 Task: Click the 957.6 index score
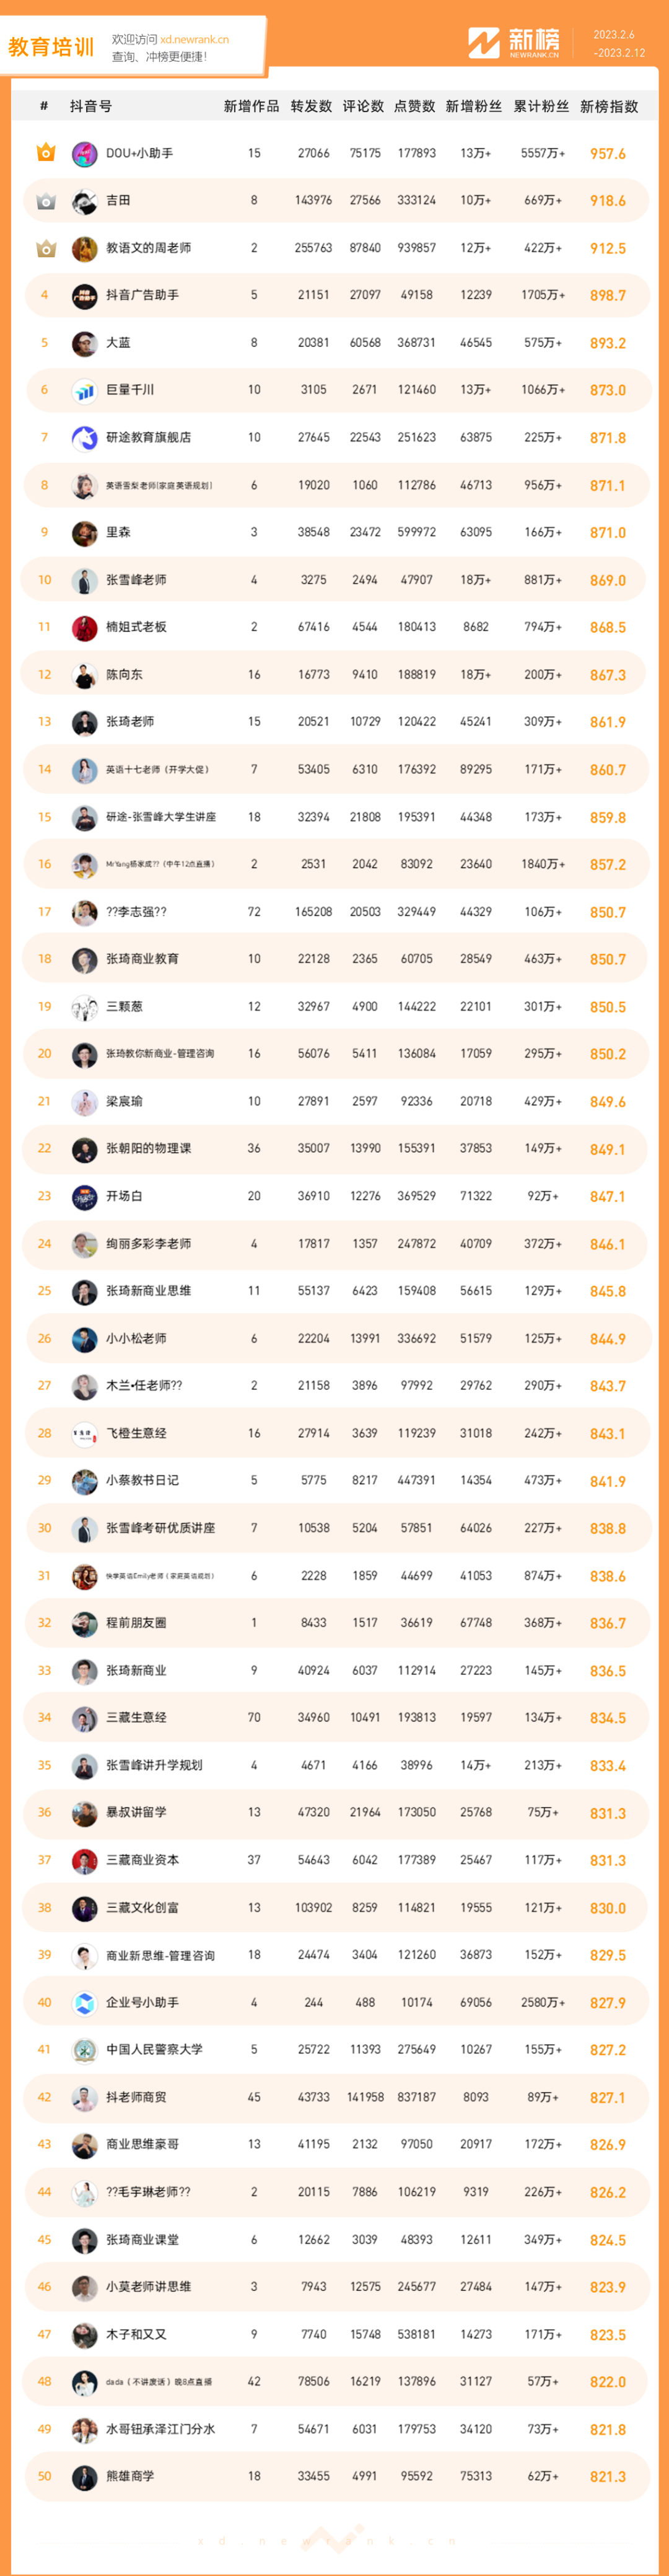pyautogui.click(x=608, y=154)
